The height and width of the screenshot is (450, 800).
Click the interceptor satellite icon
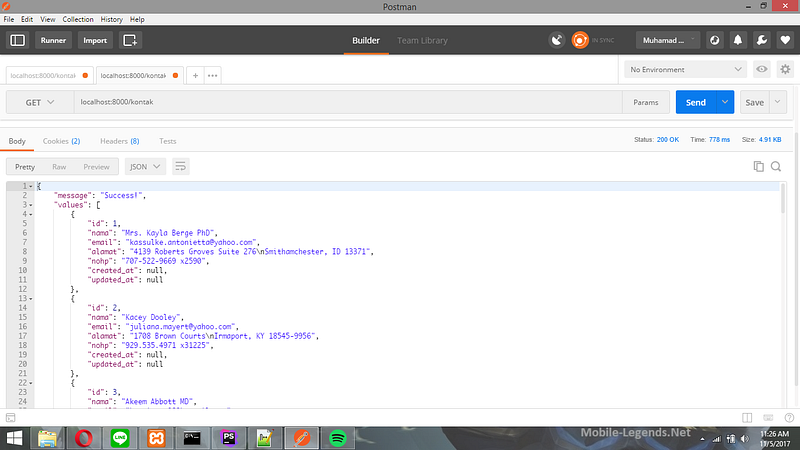(x=557, y=40)
